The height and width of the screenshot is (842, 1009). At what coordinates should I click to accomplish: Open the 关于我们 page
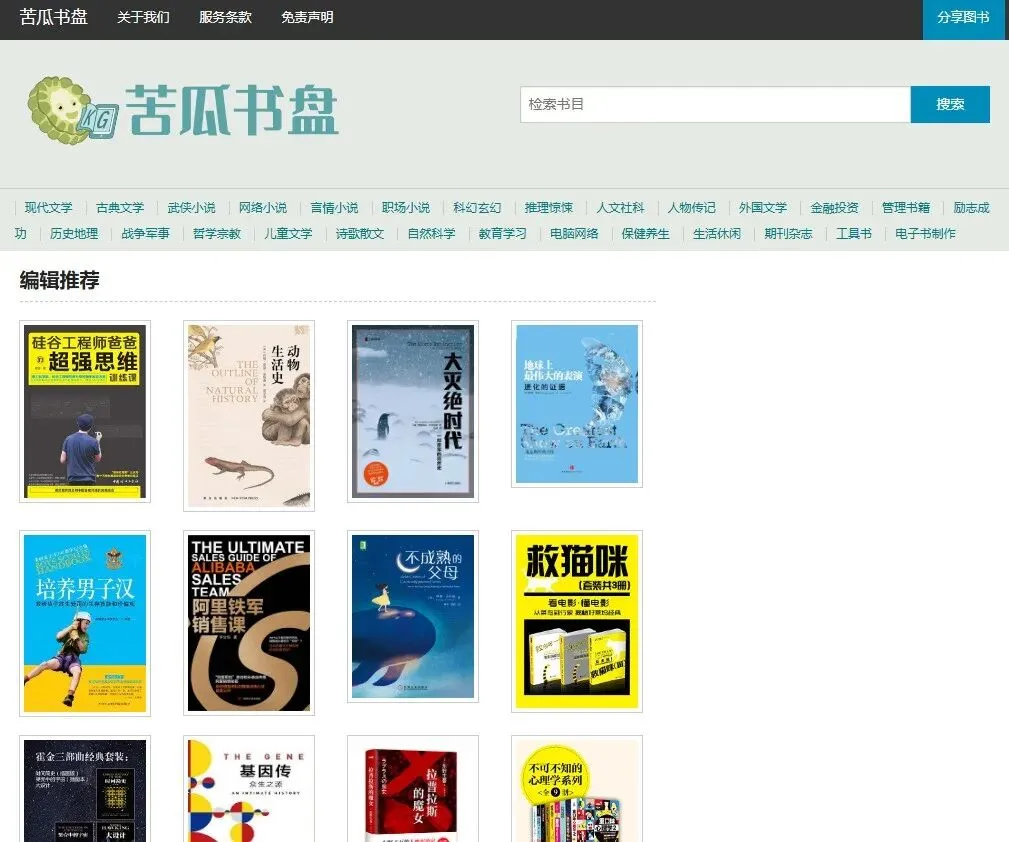(x=143, y=17)
